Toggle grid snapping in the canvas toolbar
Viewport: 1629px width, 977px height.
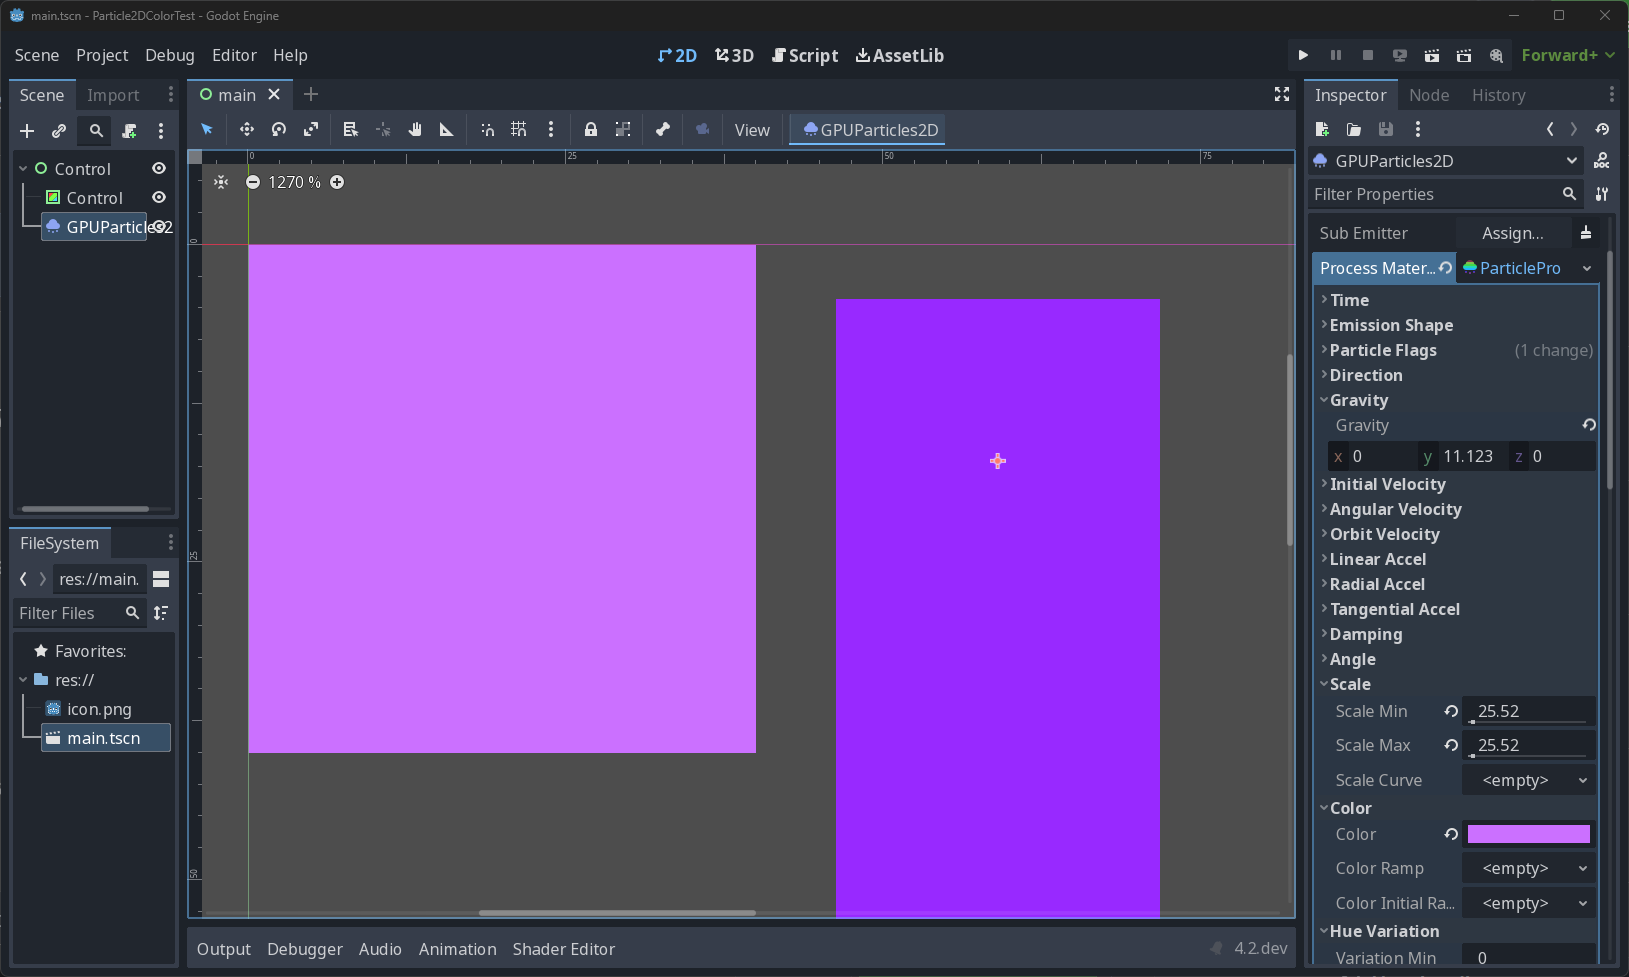pyautogui.click(x=518, y=129)
